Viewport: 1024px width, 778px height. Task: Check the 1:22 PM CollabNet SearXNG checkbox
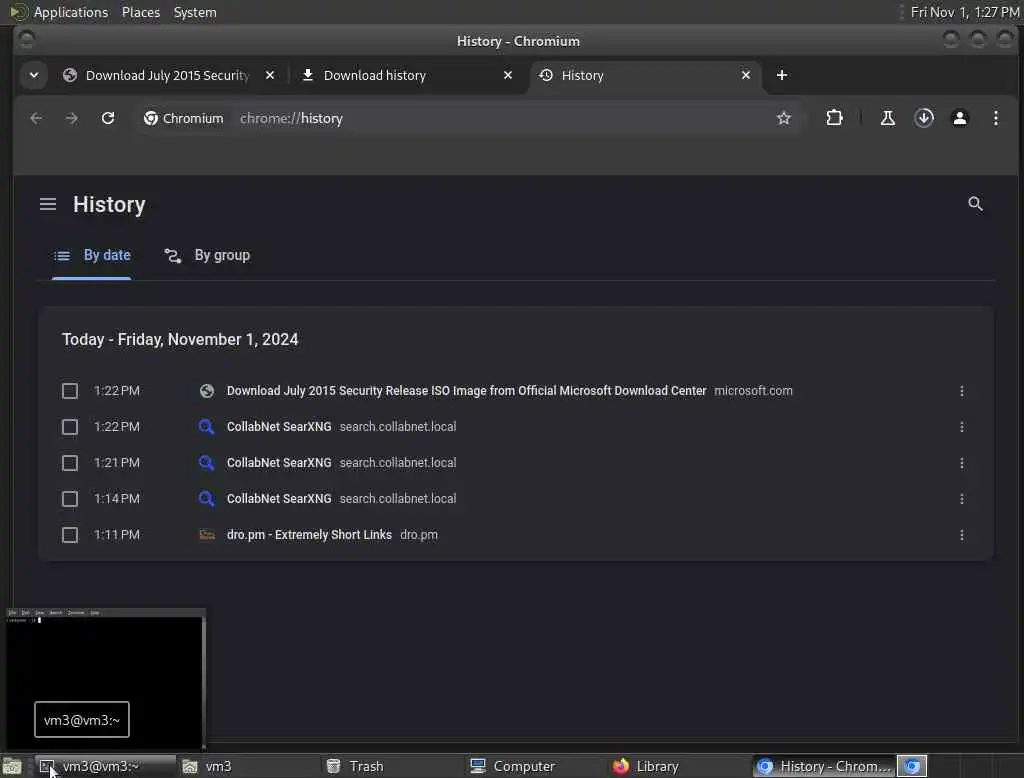[x=70, y=427]
